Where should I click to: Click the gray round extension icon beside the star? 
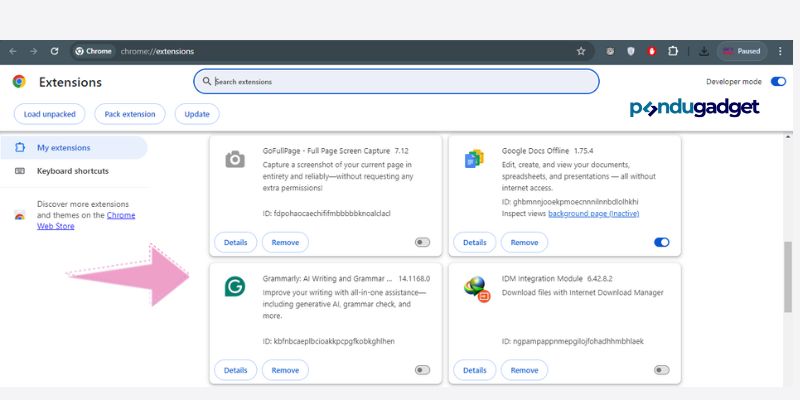[x=610, y=52]
